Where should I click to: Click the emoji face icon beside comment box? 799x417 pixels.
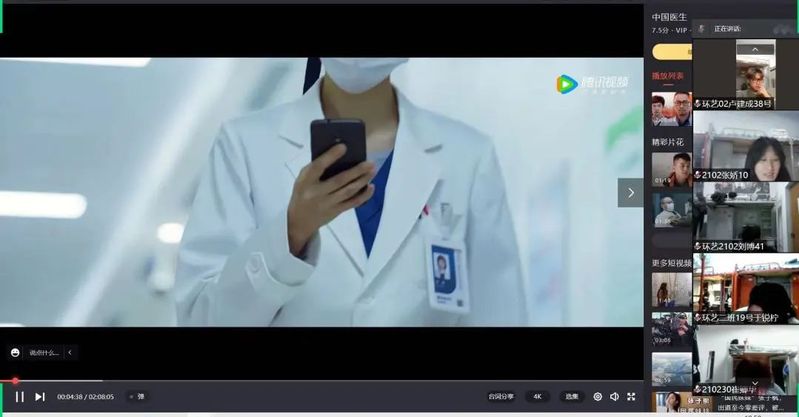(15, 352)
